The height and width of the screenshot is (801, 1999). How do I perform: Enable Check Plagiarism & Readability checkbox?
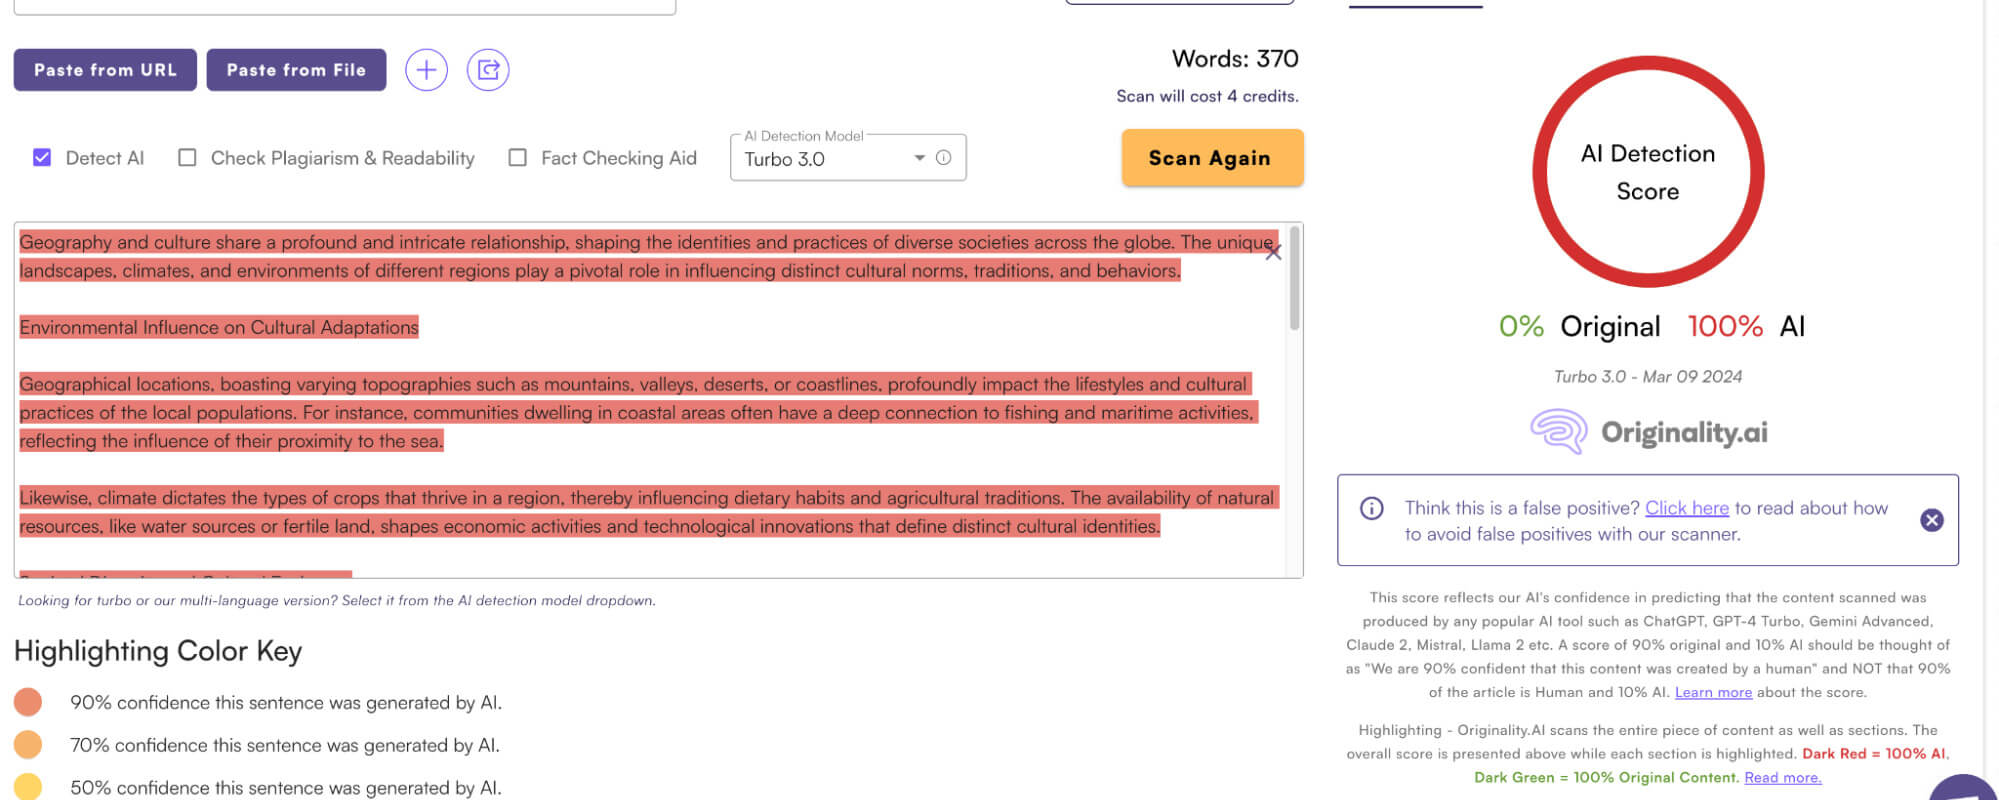point(187,158)
